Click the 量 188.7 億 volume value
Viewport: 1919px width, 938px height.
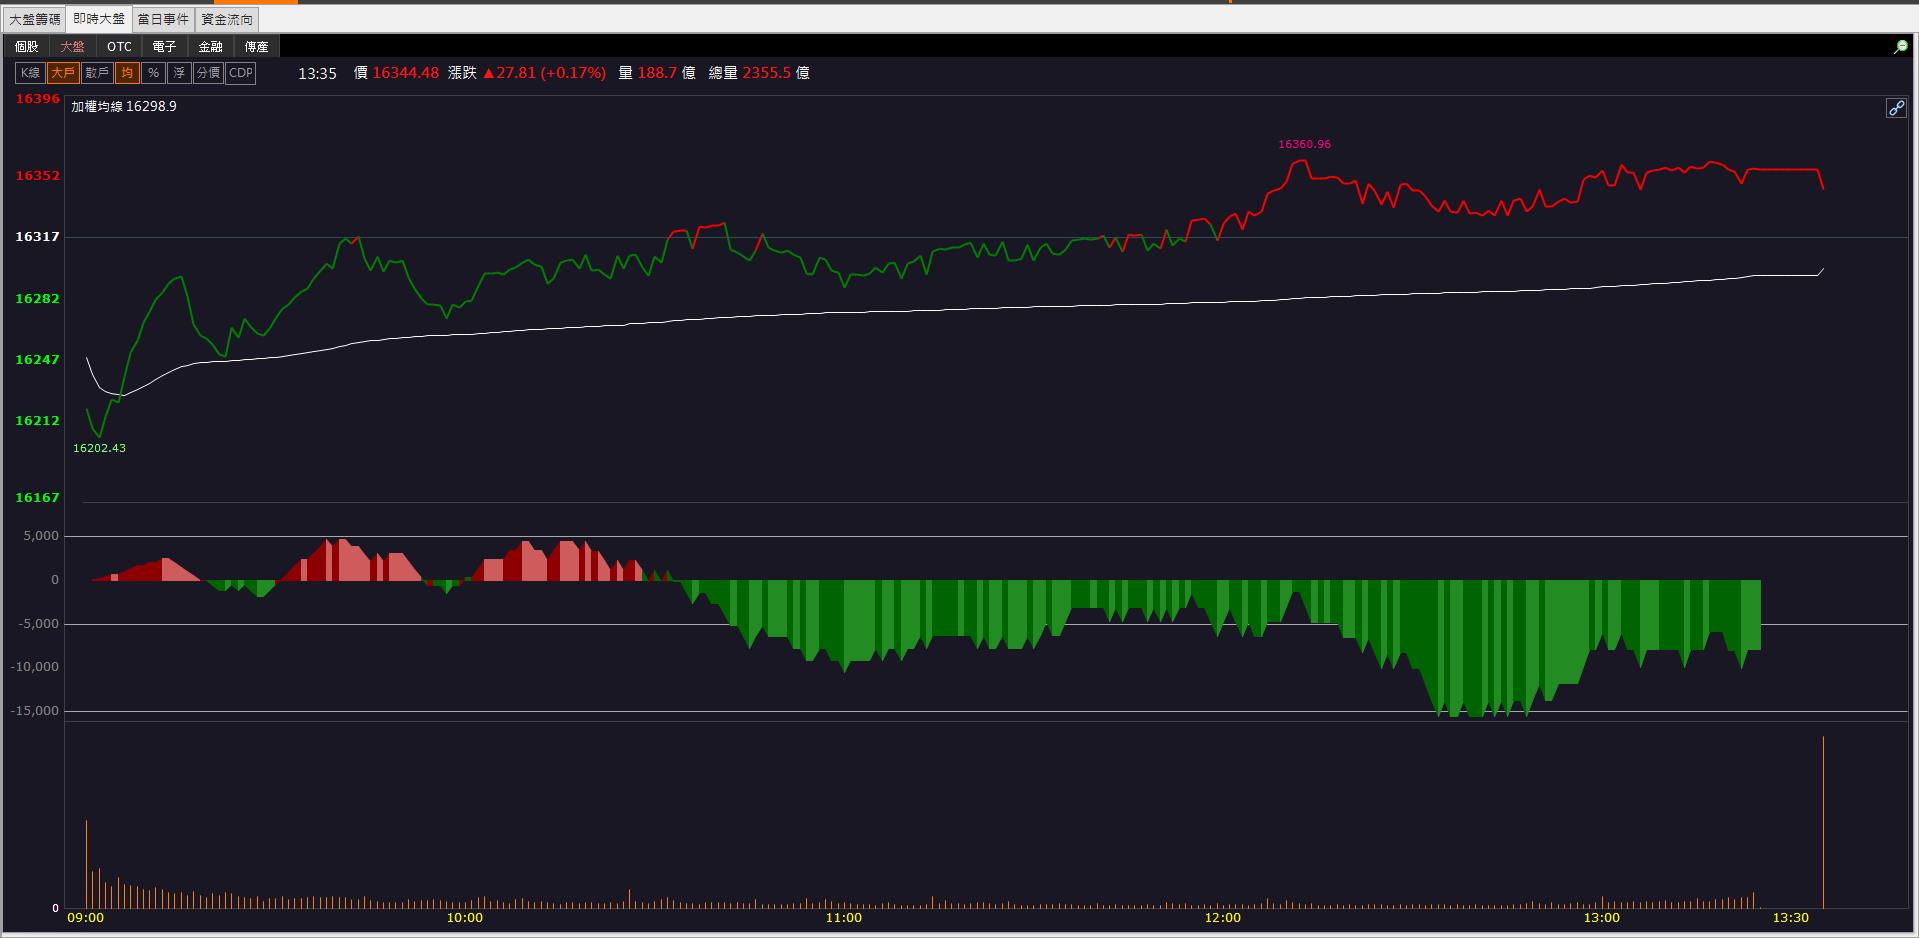pyautogui.click(x=657, y=73)
